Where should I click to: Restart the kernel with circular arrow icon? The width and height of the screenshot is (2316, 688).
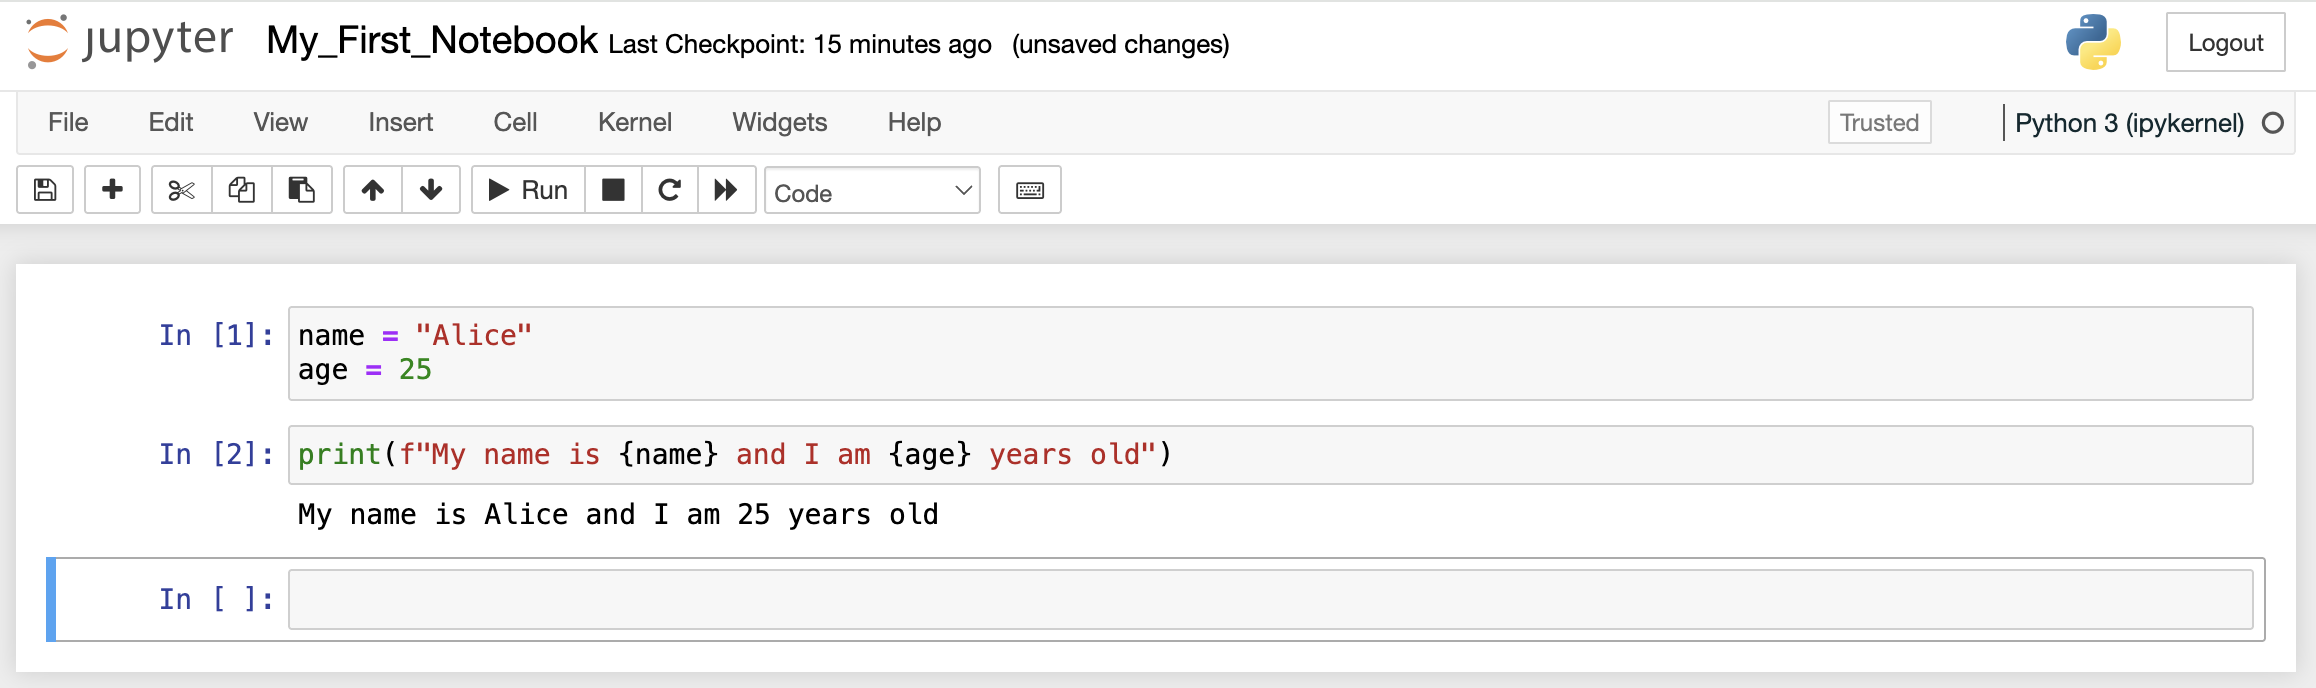pyautogui.click(x=669, y=190)
